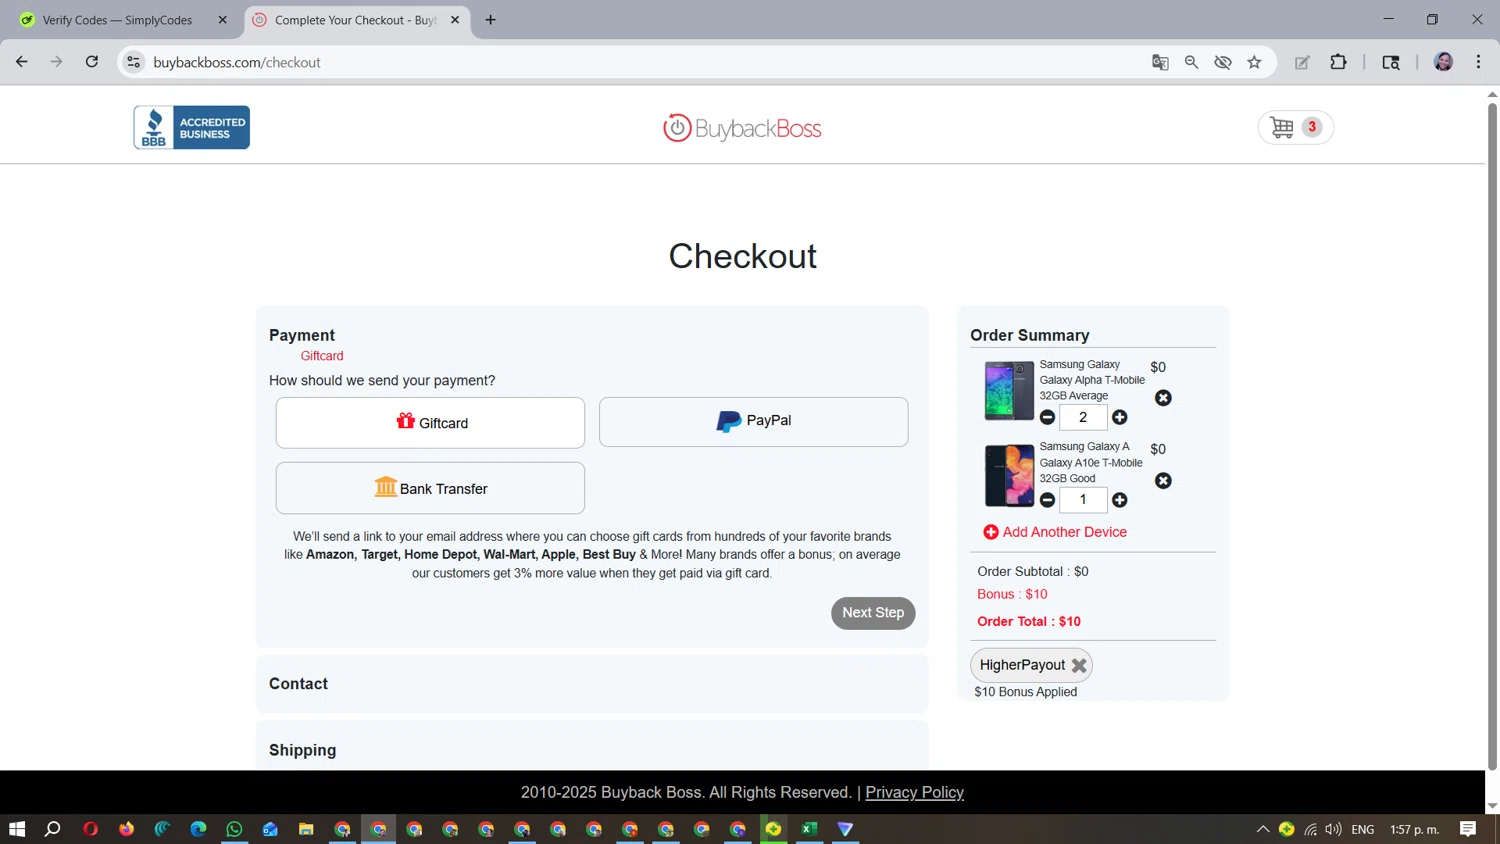Click the address bar URL
The image size is (1500, 844).
237,62
